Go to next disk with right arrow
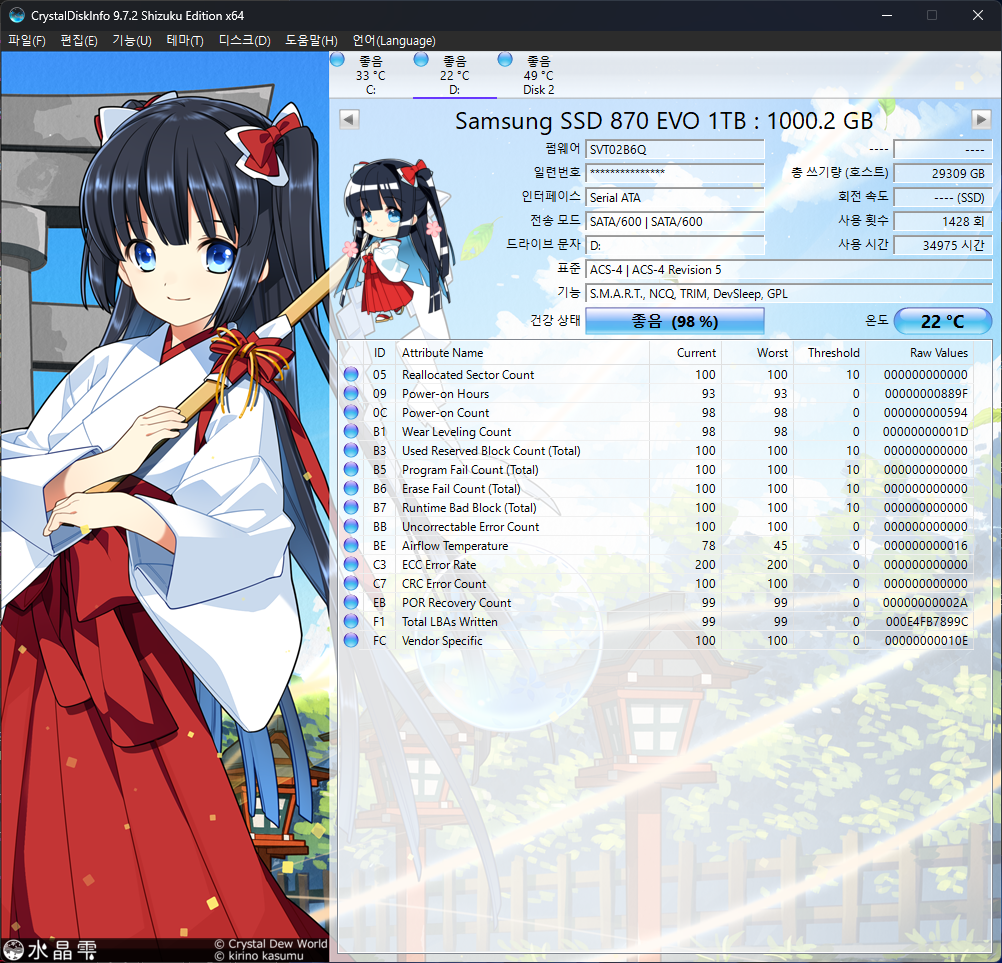This screenshot has height=963, width=1002. (981, 119)
